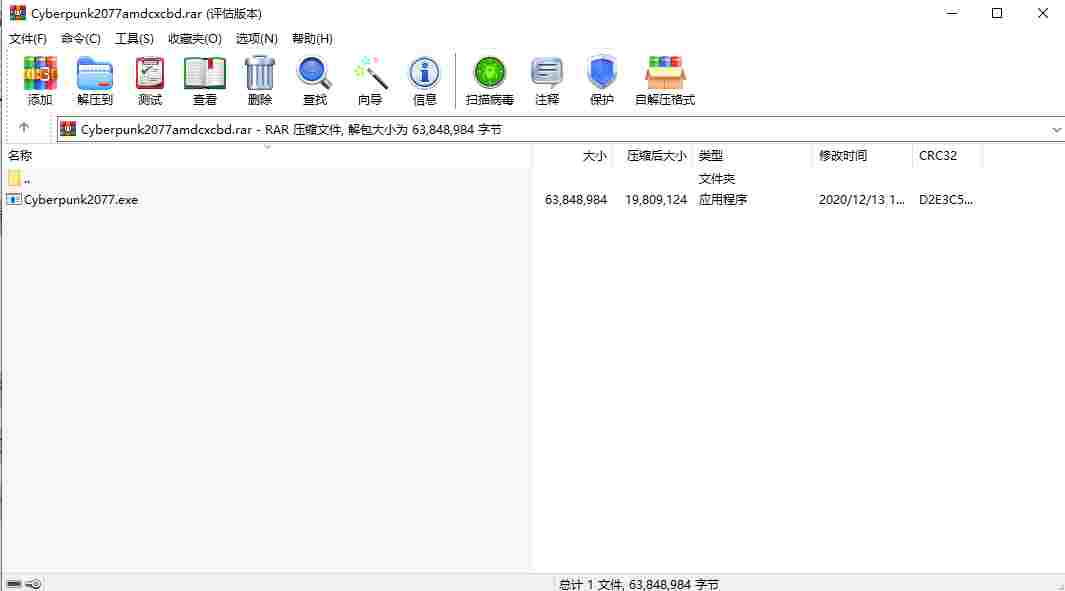This screenshot has height=591, width=1065.
Task: Click the WinRAR icon in title bar
Action: (x=17, y=13)
